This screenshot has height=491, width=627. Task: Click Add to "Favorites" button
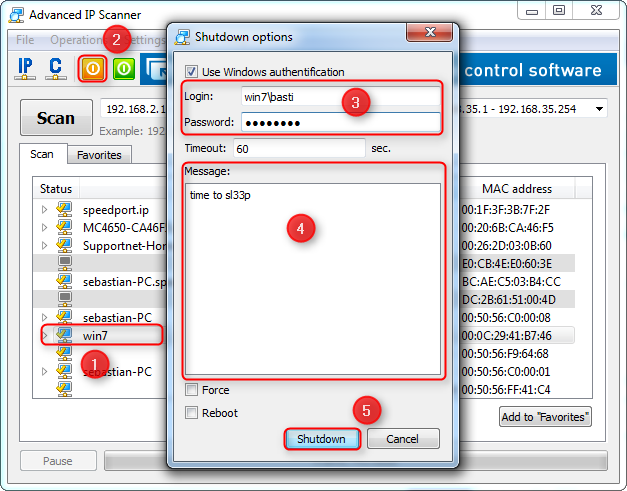tap(545, 417)
